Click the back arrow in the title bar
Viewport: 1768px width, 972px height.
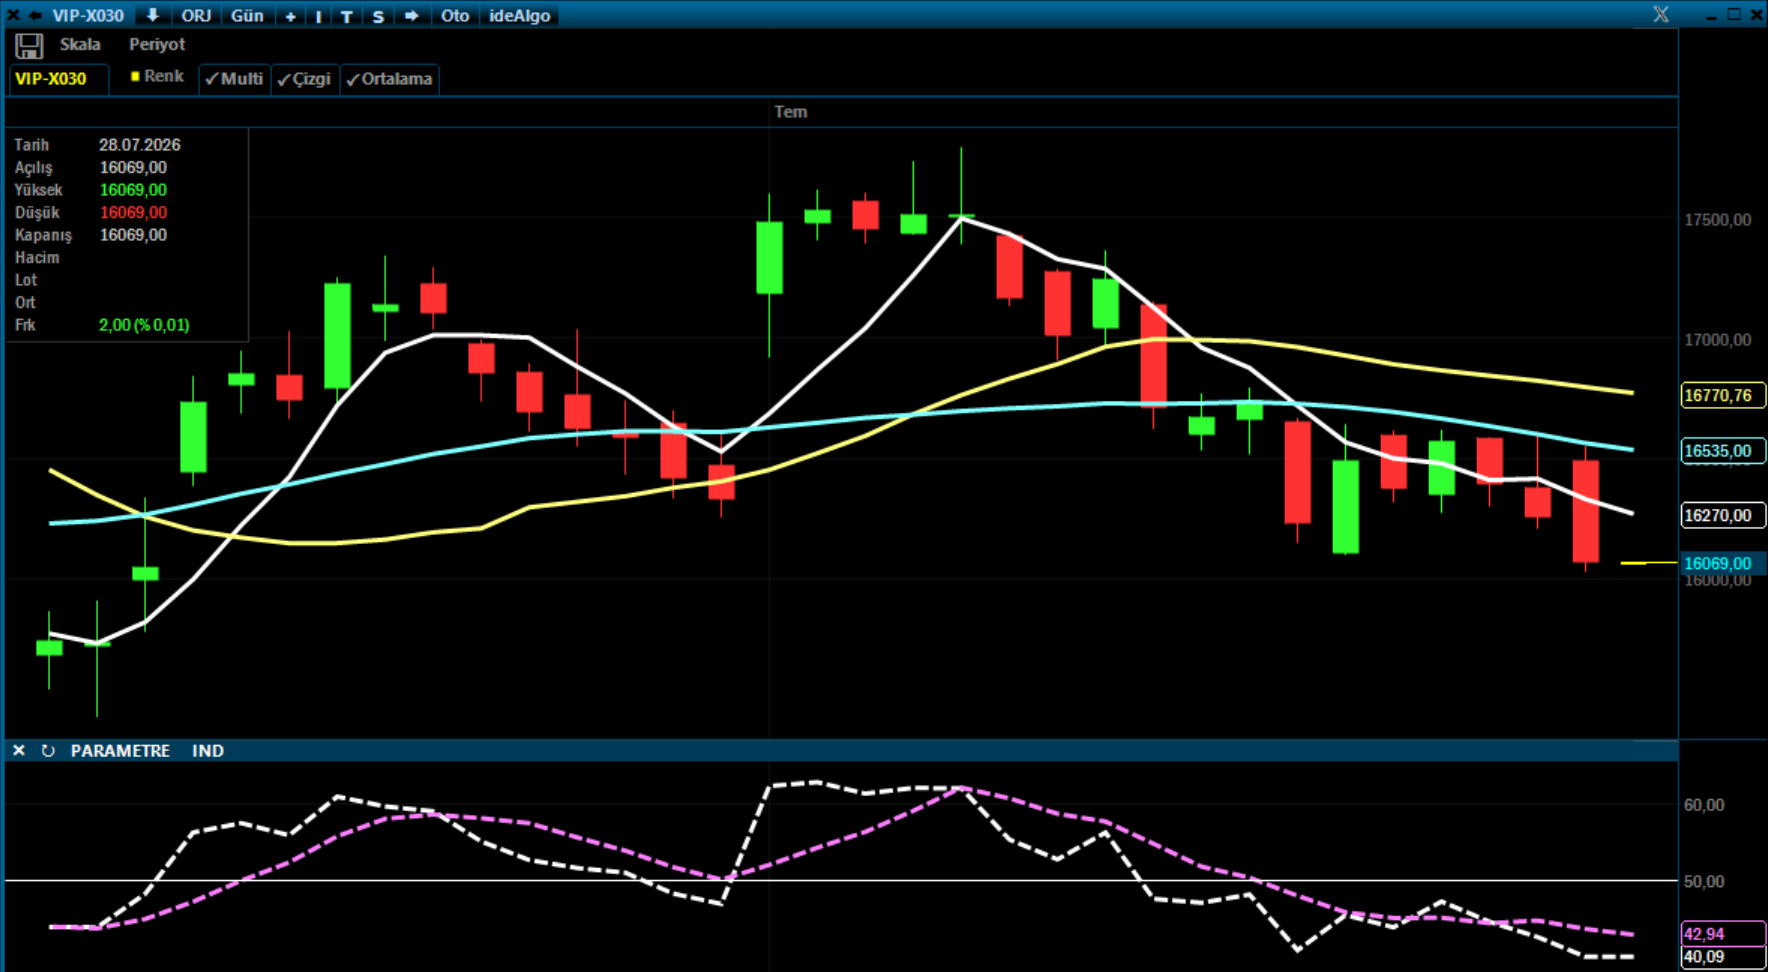click(35, 15)
